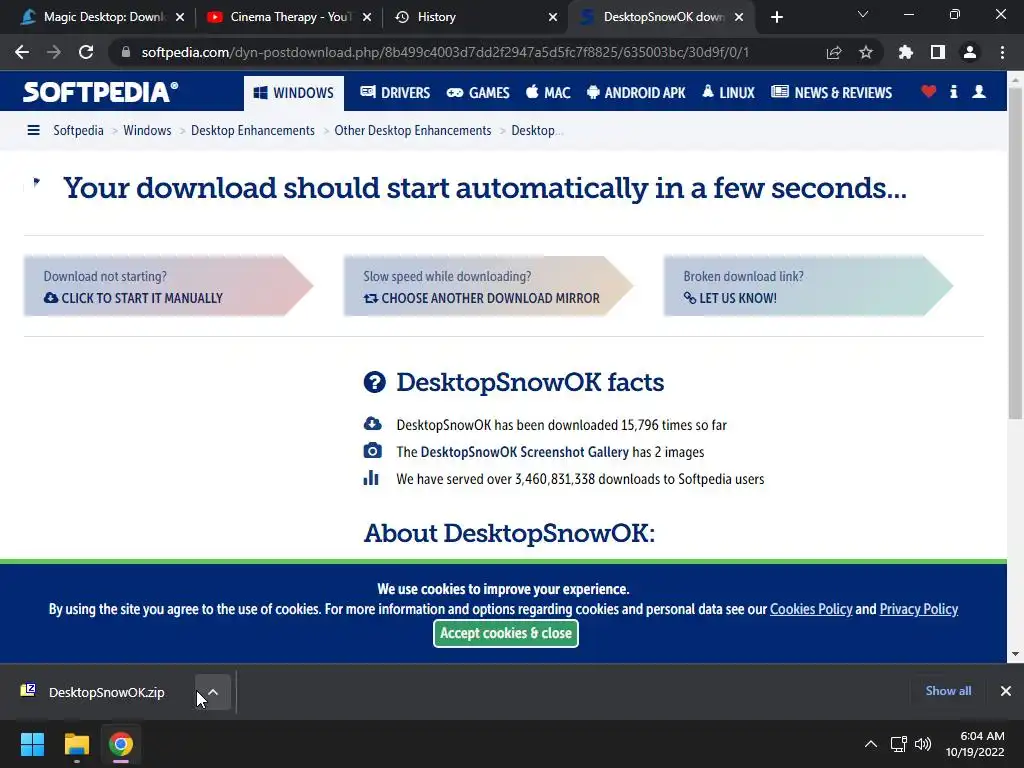Viewport: 1024px width, 768px height.
Task: Open a new browser tab
Action: pyautogui.click(x=776, y=17)
